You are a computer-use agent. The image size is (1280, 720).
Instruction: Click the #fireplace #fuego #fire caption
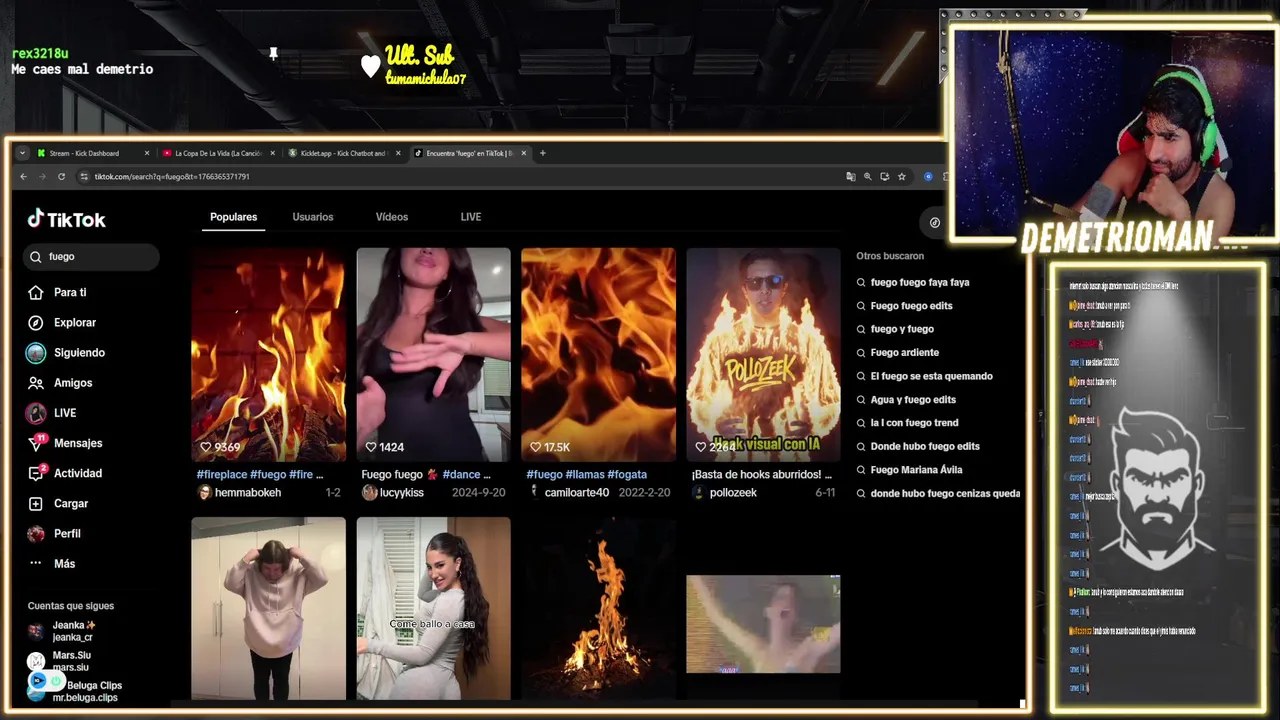pos(260,474)
